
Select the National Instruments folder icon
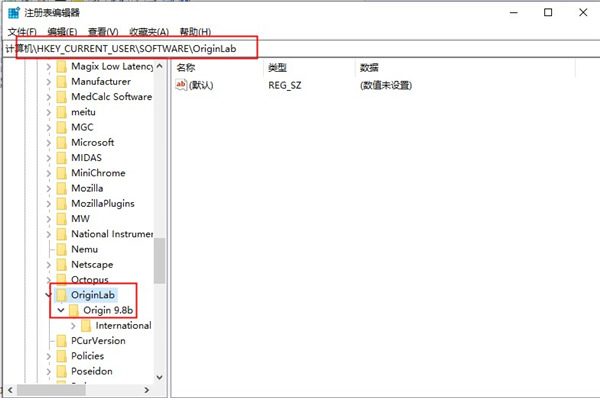[x=62, y=234]
